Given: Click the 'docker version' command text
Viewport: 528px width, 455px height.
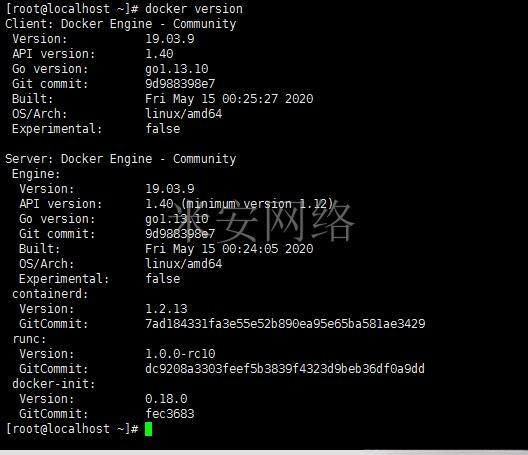Looking at the screenshot, I should point(194,9).
